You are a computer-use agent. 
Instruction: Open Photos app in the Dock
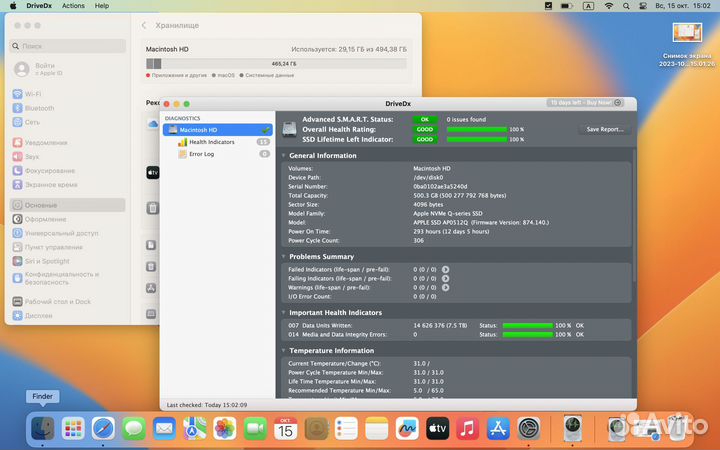click(x=225, y=429)
